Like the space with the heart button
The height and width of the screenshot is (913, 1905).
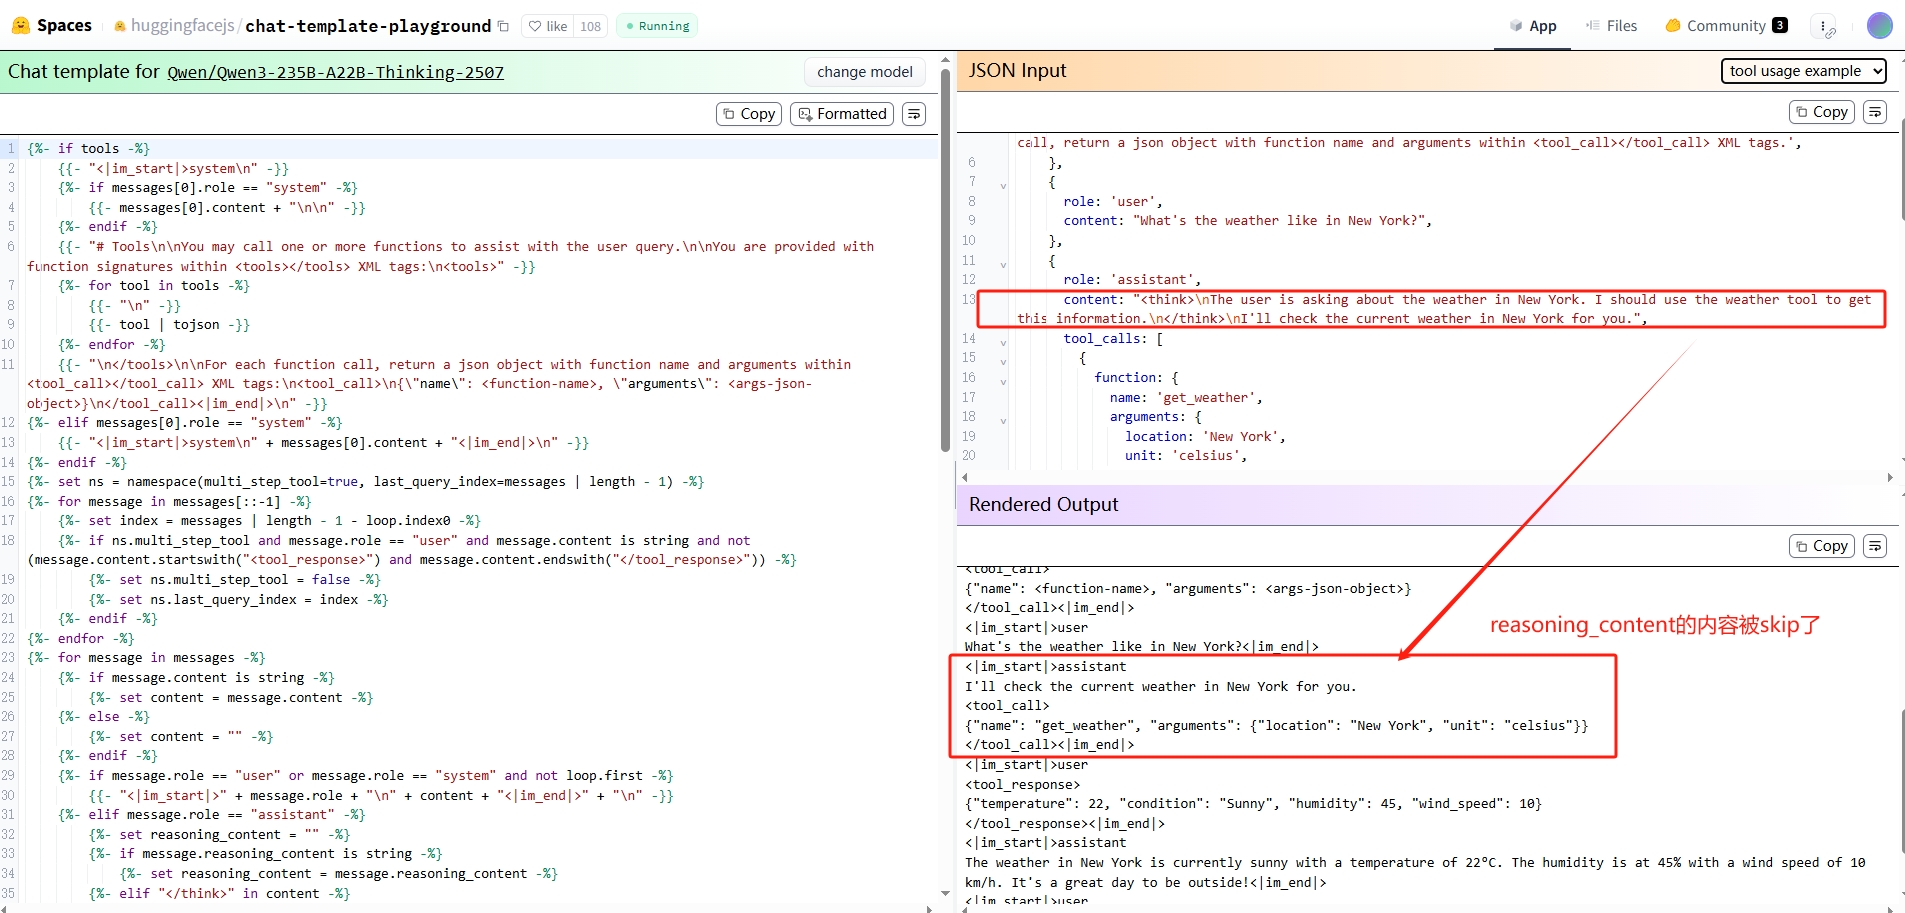[x=548, y=26]
